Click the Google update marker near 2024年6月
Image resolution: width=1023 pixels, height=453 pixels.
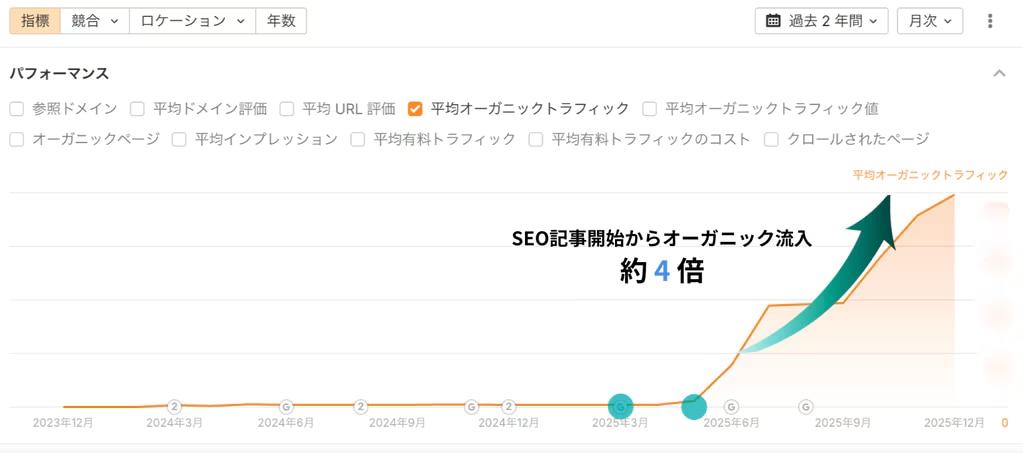[286, 406]
